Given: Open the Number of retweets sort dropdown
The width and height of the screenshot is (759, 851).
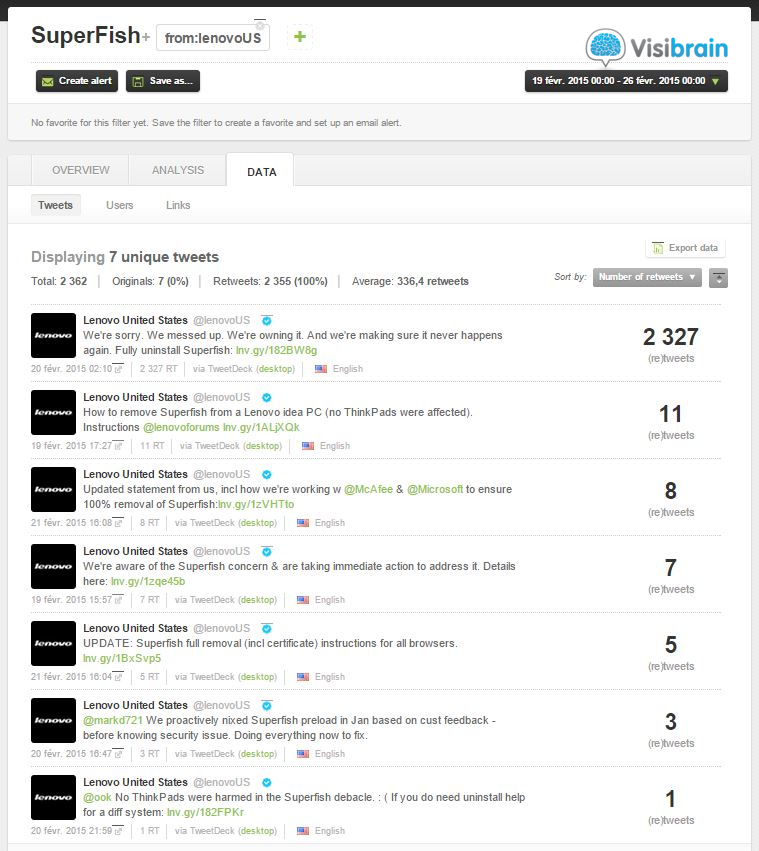Looking at the screenshot, I should (647, 277).
